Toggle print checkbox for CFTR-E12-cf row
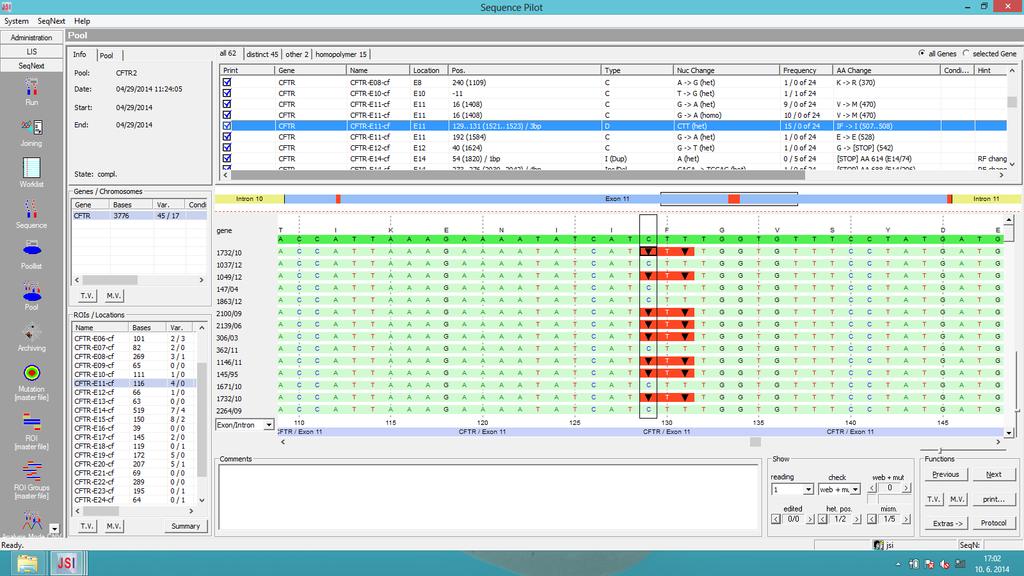The image size is (1024, 576). click(x=227, y=148)
